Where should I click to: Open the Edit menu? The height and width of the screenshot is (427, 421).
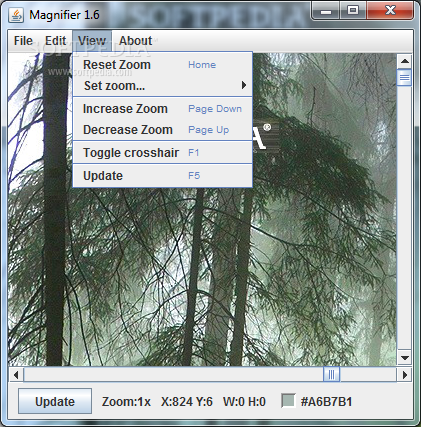pos(55,41)
